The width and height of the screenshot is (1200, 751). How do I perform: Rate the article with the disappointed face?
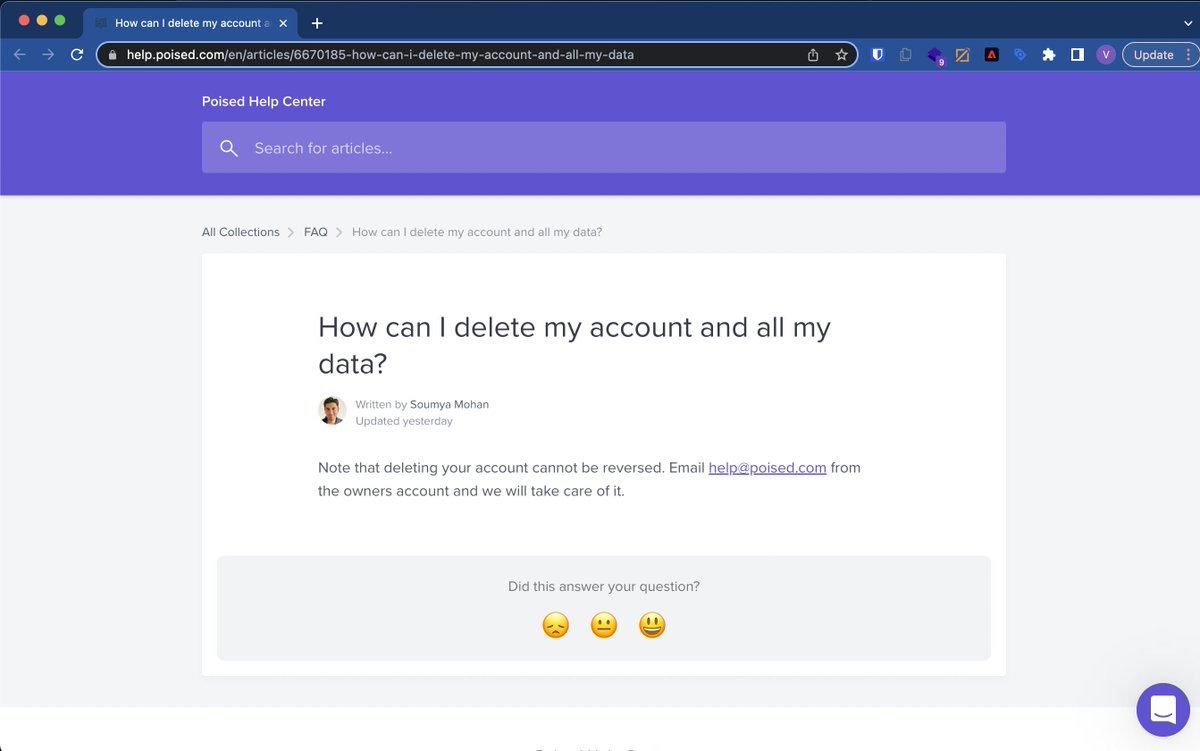(555, 626)
